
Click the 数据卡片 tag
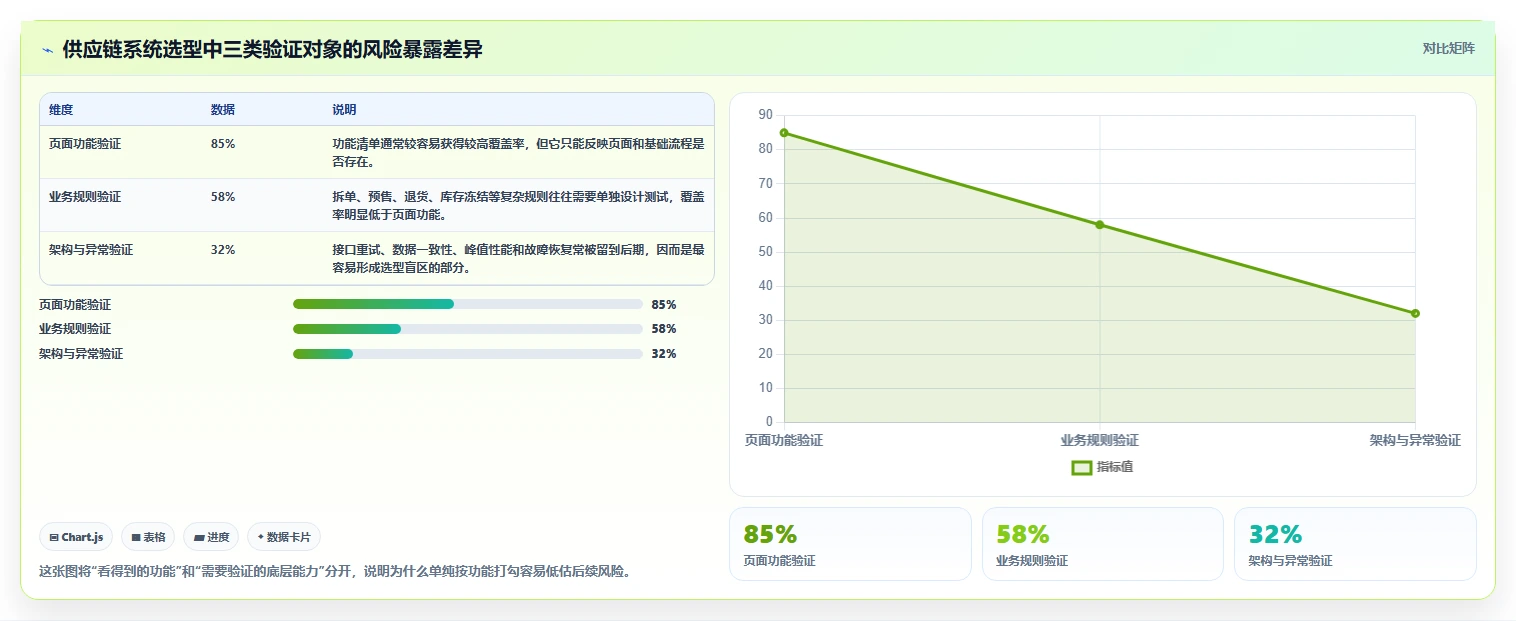[284, 537]
